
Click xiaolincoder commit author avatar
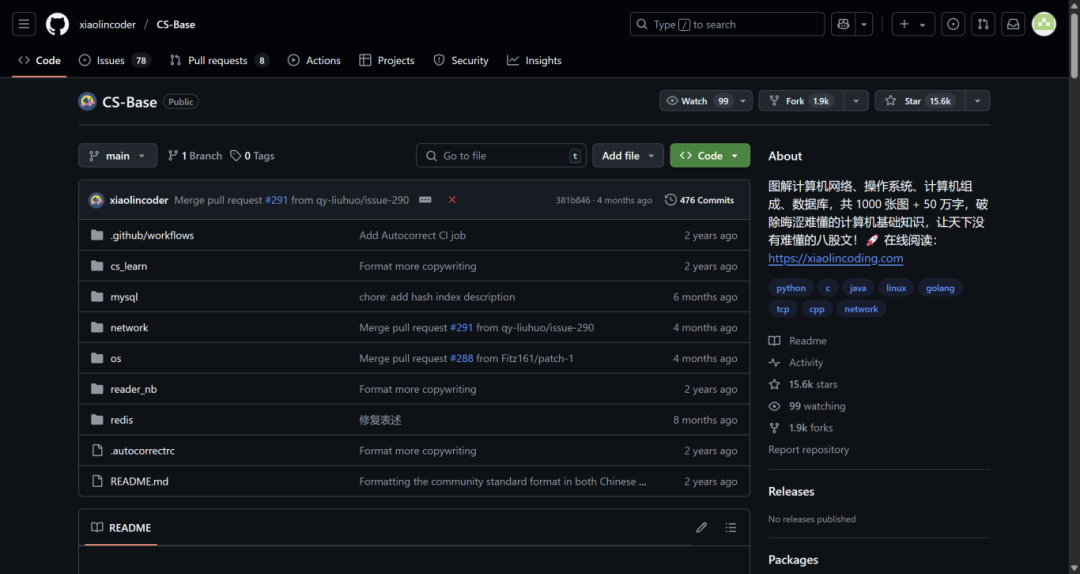click(x=96, y=200)
